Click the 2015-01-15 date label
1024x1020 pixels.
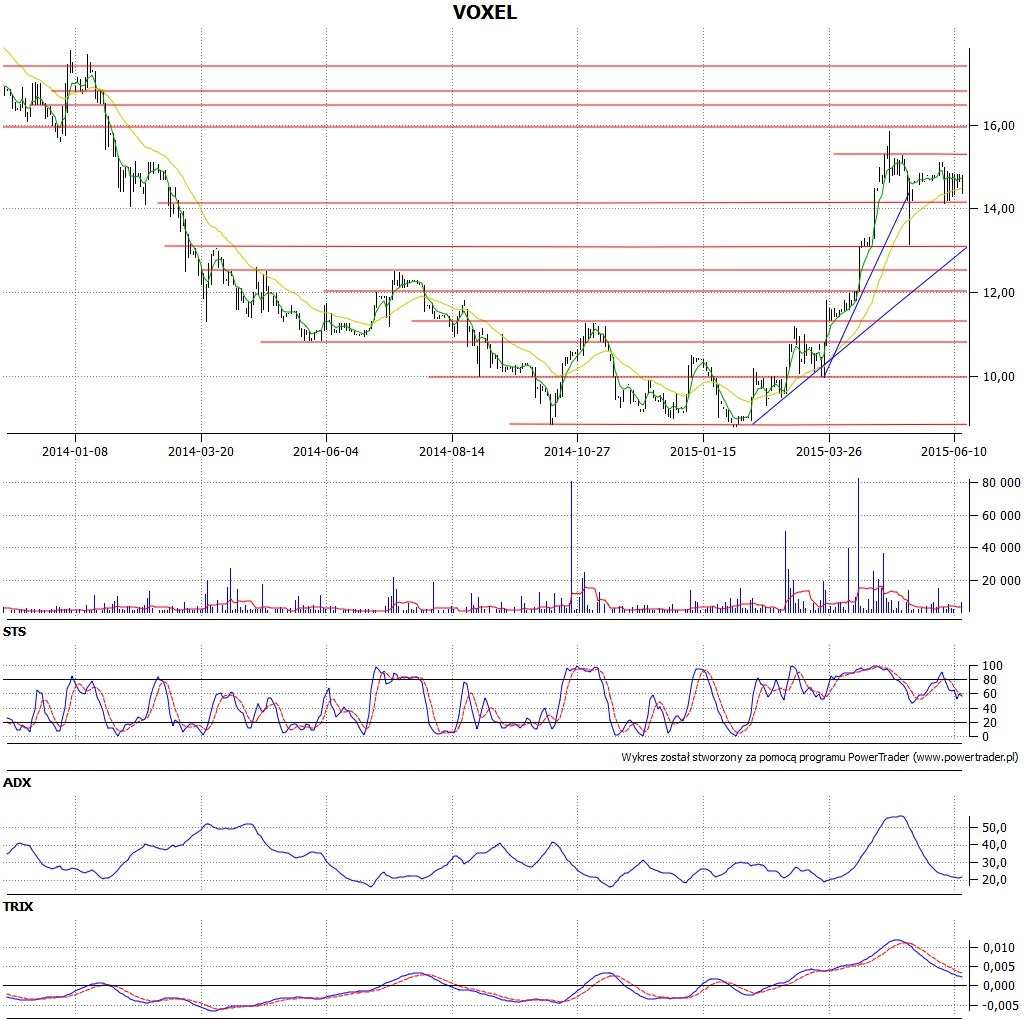(x=703, y=451)
